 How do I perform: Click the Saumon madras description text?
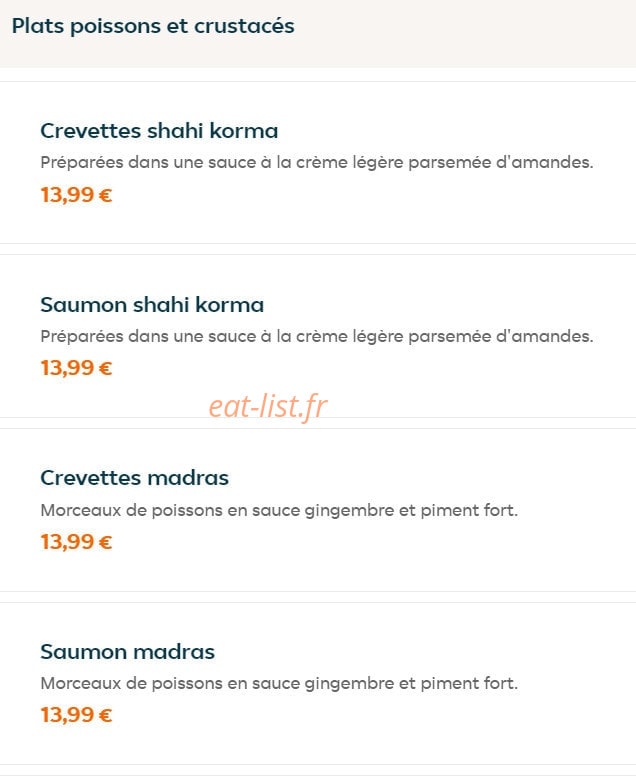tap(279, 683)
